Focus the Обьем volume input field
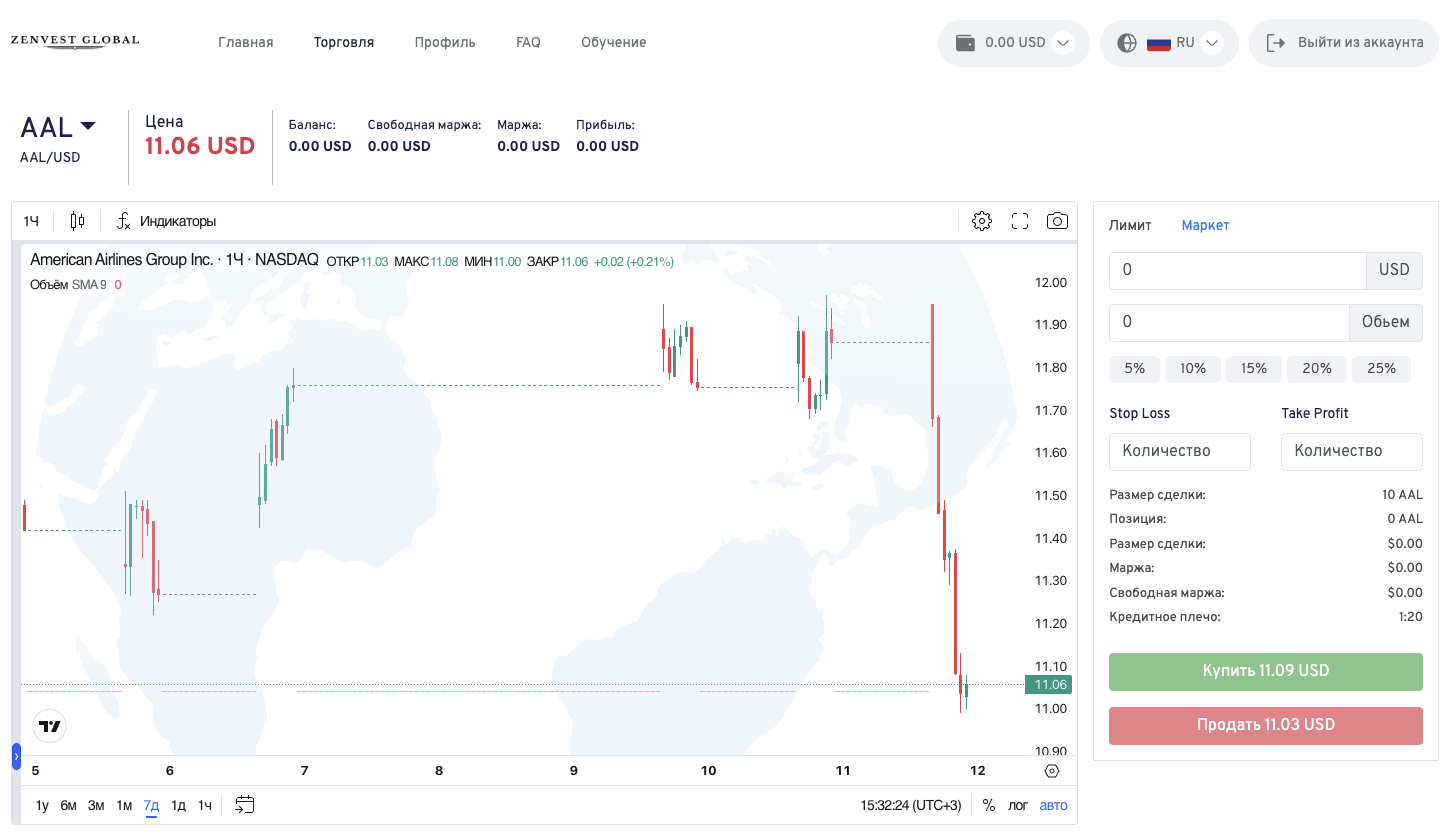 [1229, 322]
